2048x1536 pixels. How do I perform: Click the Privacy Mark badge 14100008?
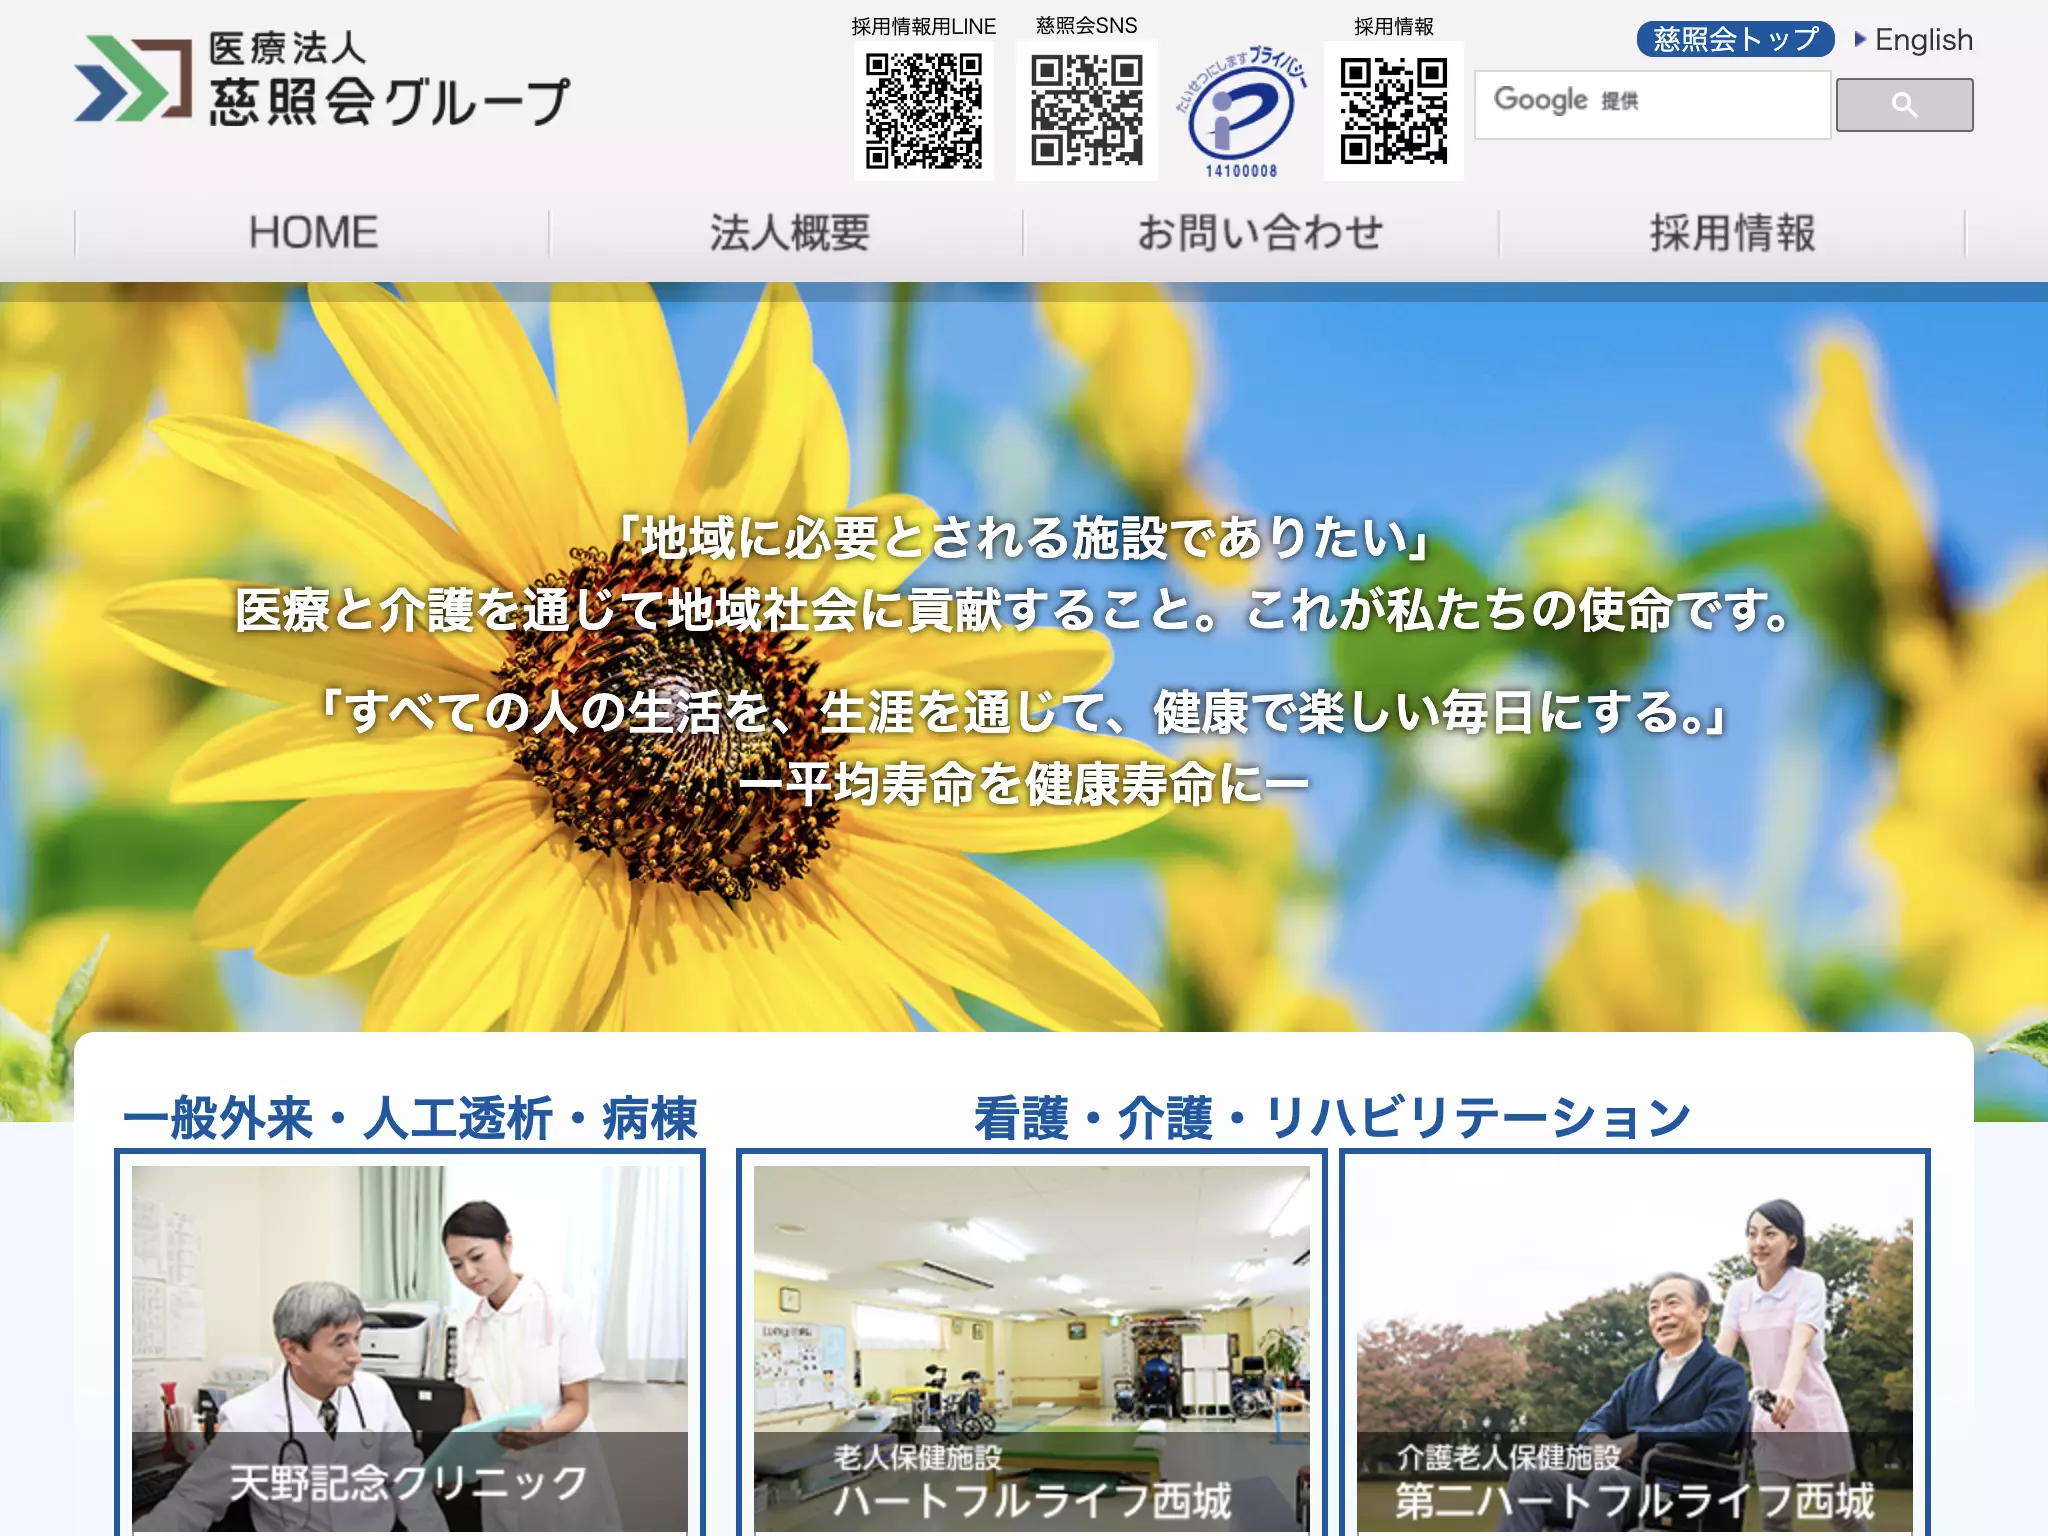[1241, 111]
